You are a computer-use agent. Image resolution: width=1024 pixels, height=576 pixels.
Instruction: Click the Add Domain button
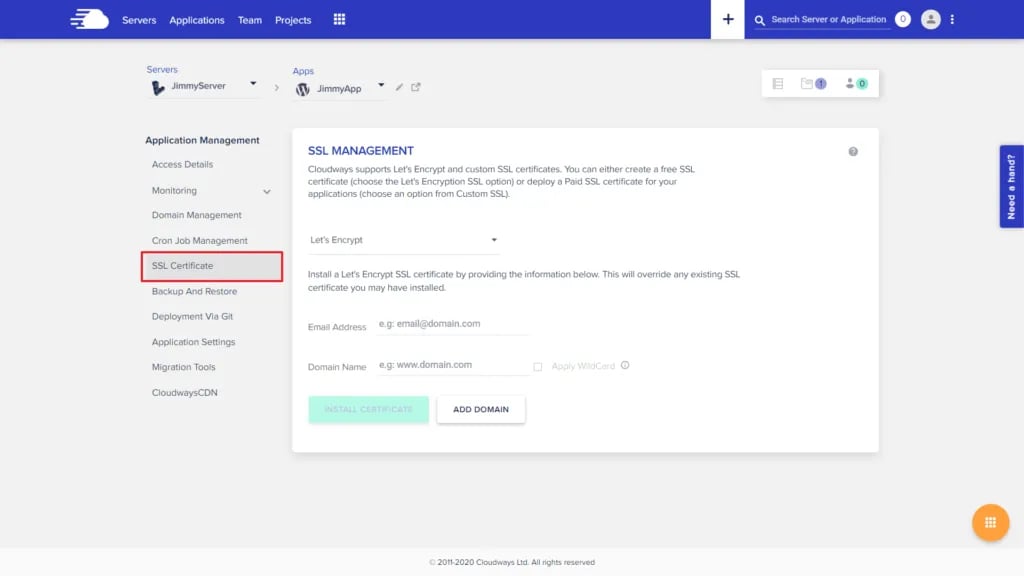481,409
